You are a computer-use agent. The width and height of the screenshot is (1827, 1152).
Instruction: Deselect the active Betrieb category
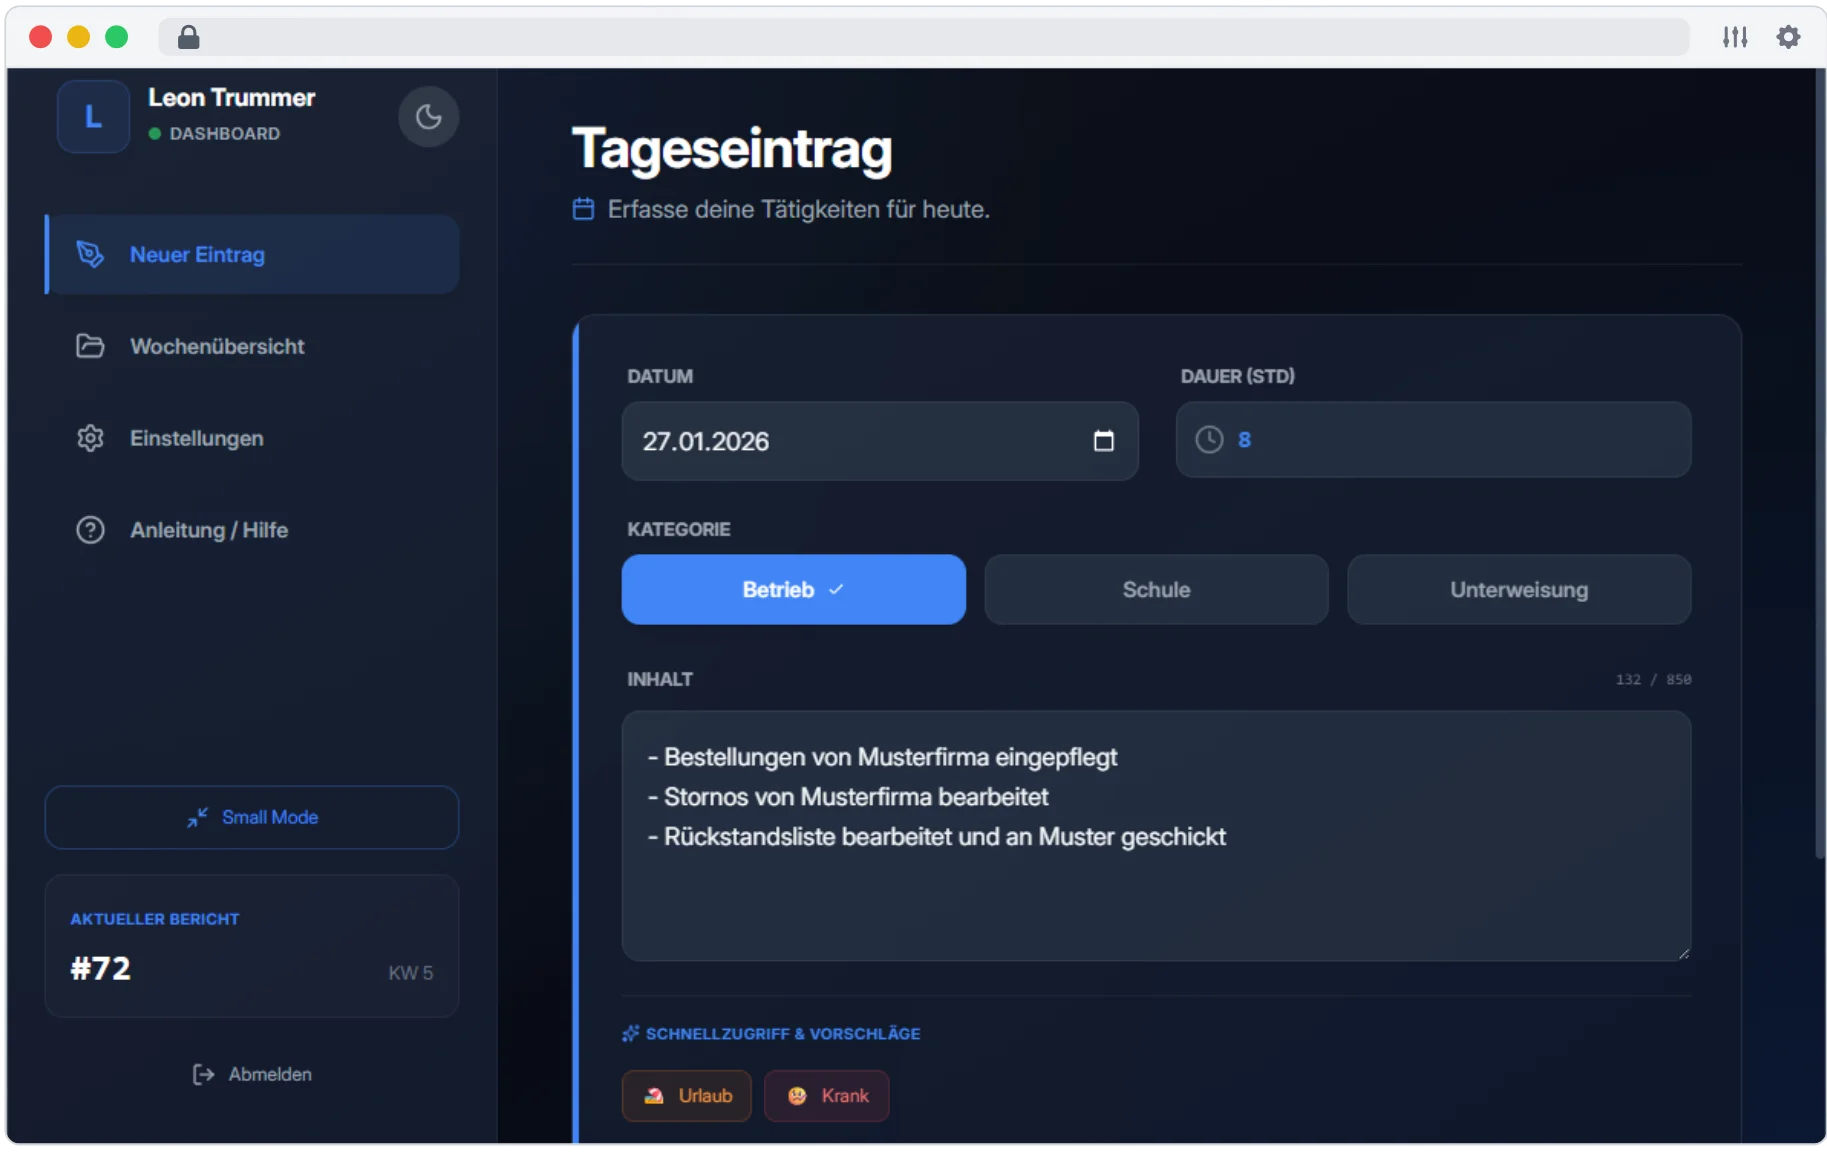793,589
